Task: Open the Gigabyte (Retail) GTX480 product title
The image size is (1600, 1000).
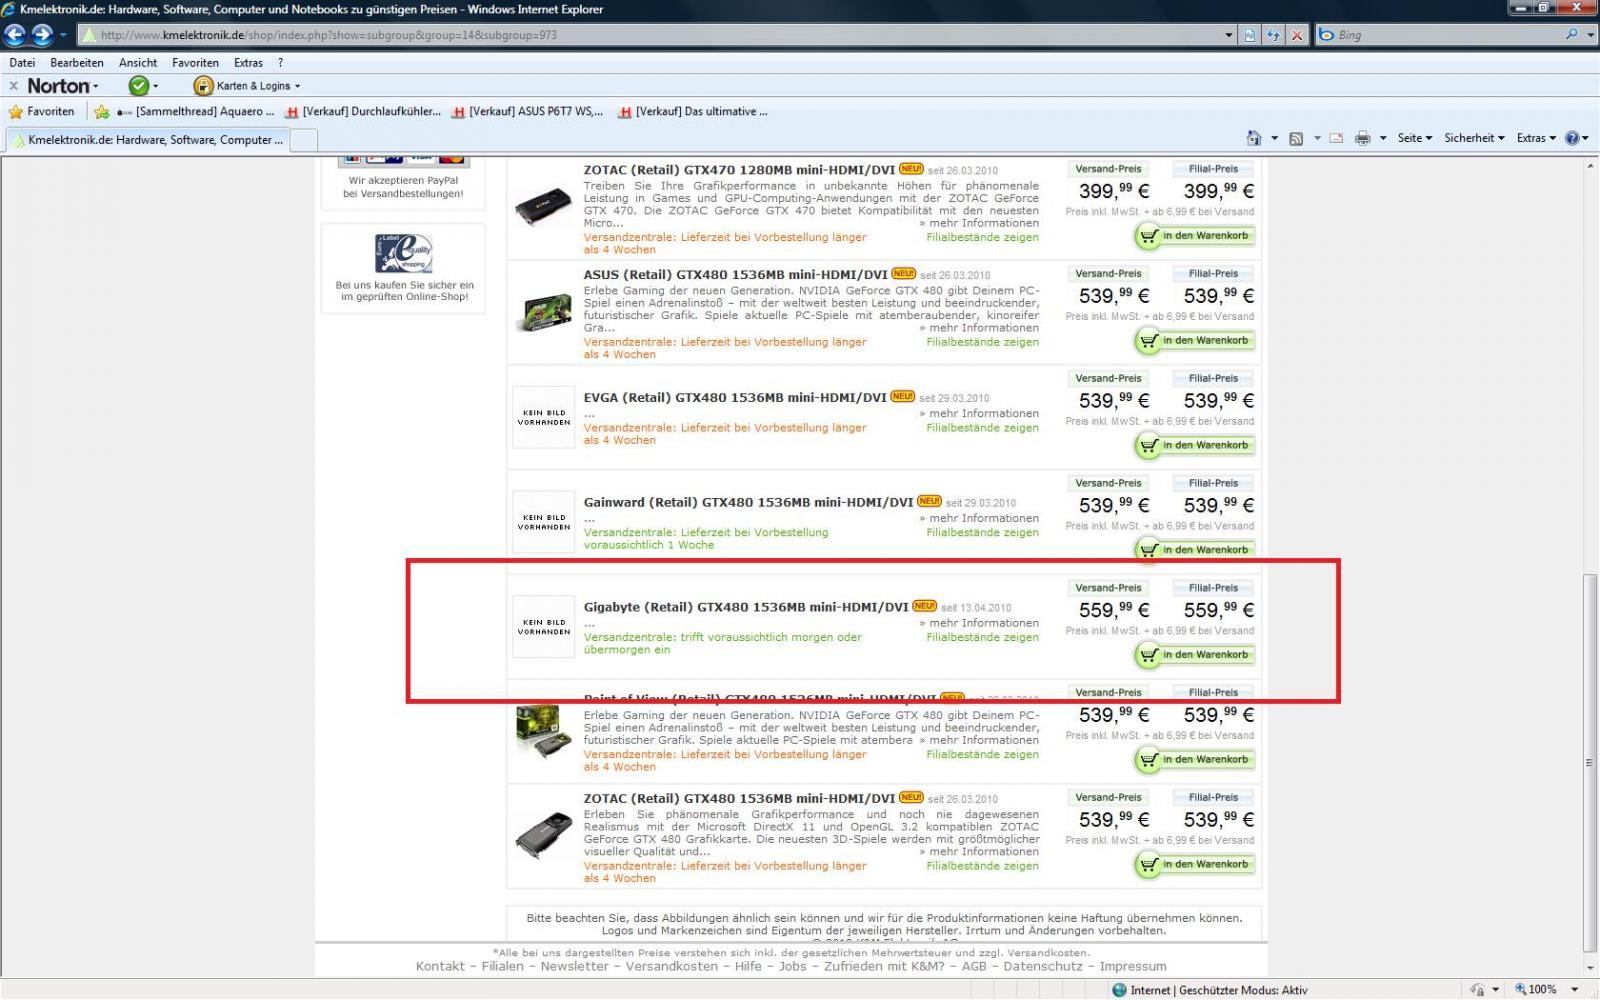Action: click(x=746, y=607)
